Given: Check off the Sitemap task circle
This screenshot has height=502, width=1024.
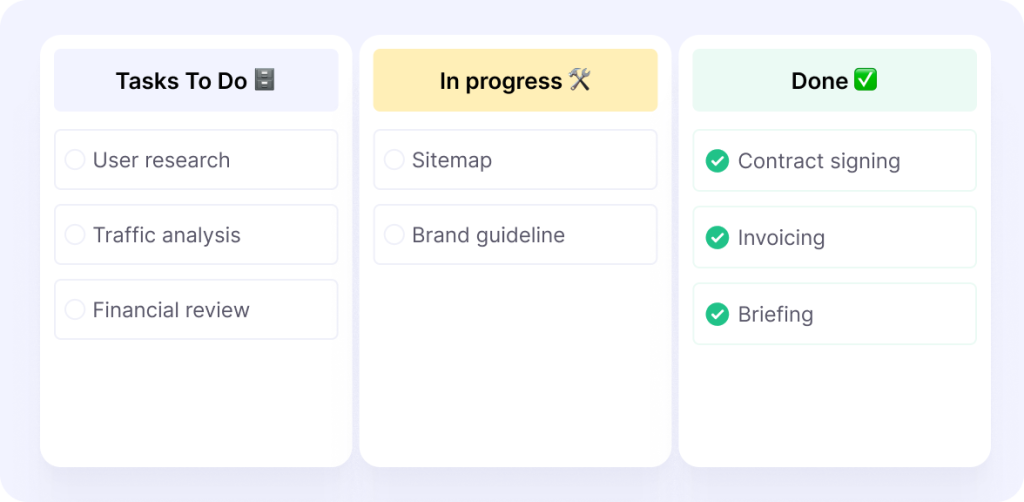Looking at the screenshot, I should click(x=394, y=160).
